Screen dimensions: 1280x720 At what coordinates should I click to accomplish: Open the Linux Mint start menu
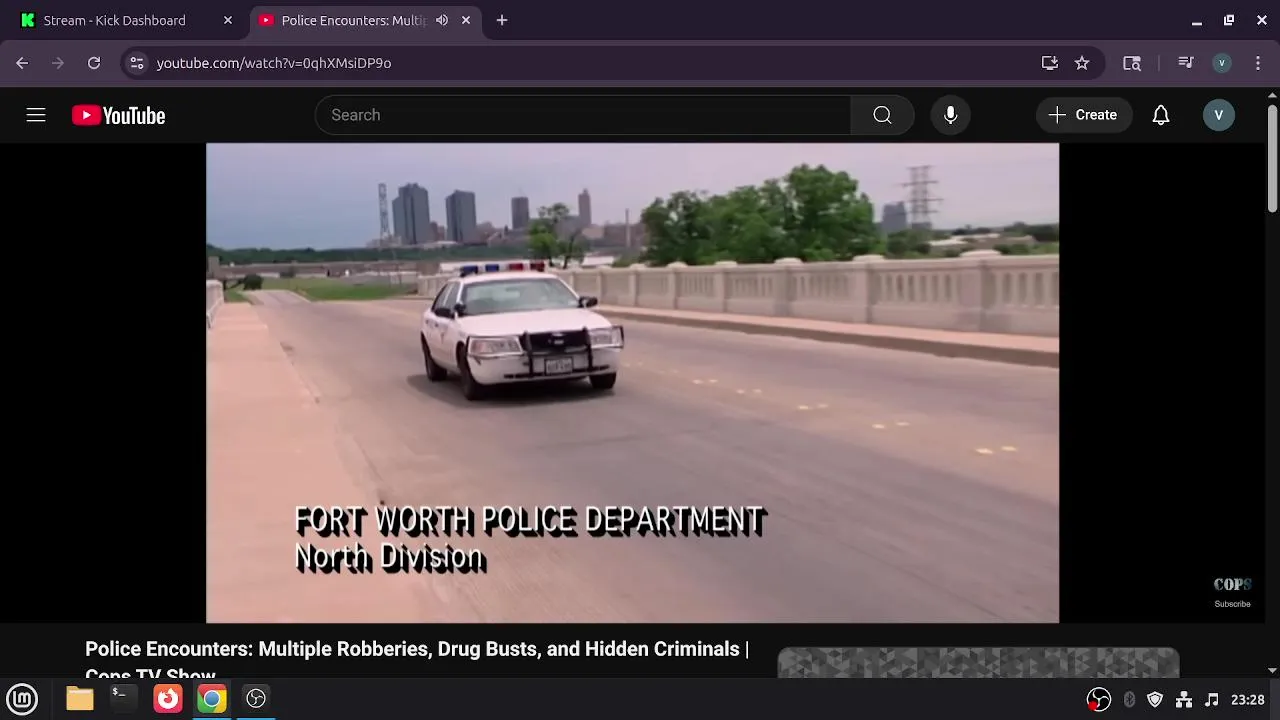pos(22,699)
